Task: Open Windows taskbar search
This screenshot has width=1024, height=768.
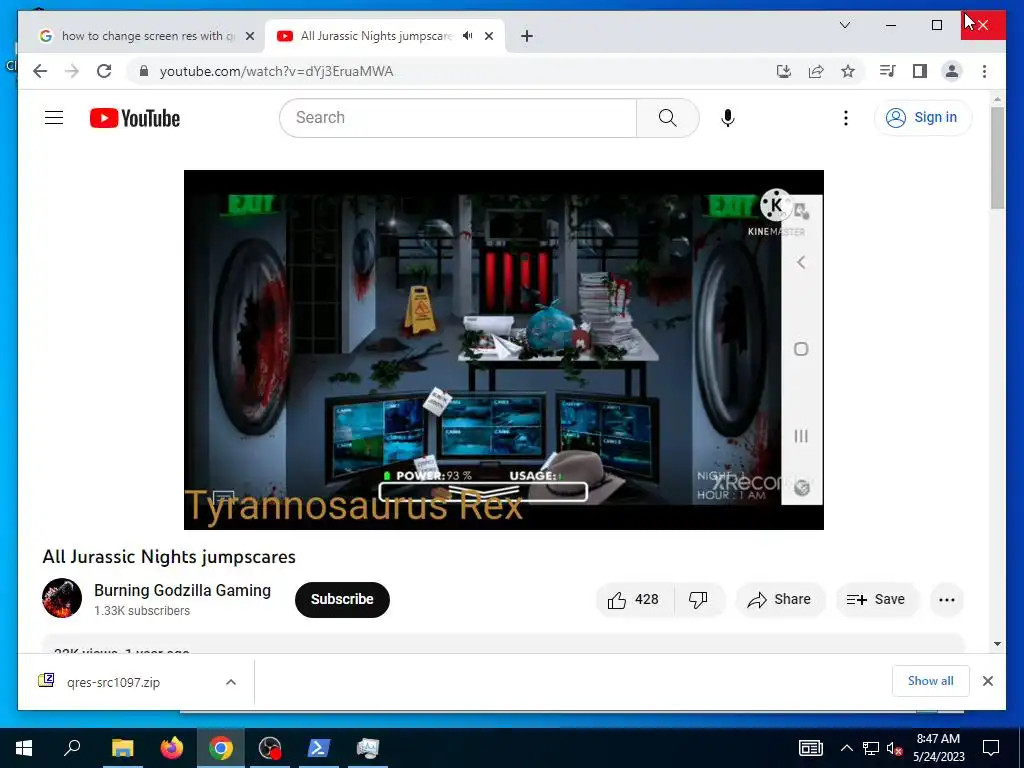Action: 72,748
